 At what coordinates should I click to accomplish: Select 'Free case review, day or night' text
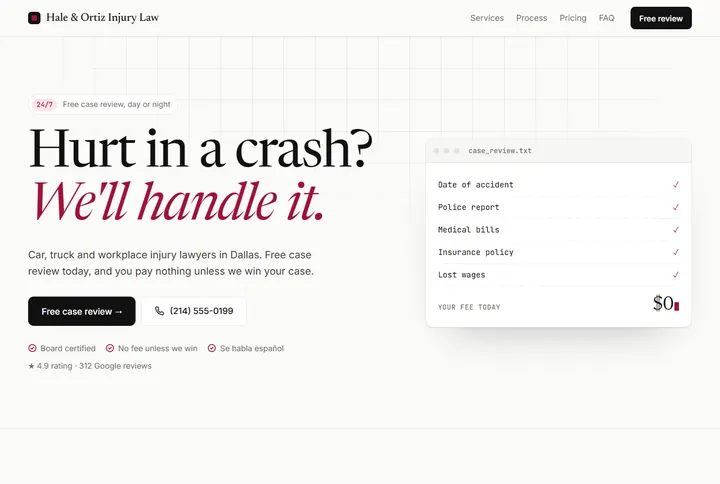[x=117, y=104]
